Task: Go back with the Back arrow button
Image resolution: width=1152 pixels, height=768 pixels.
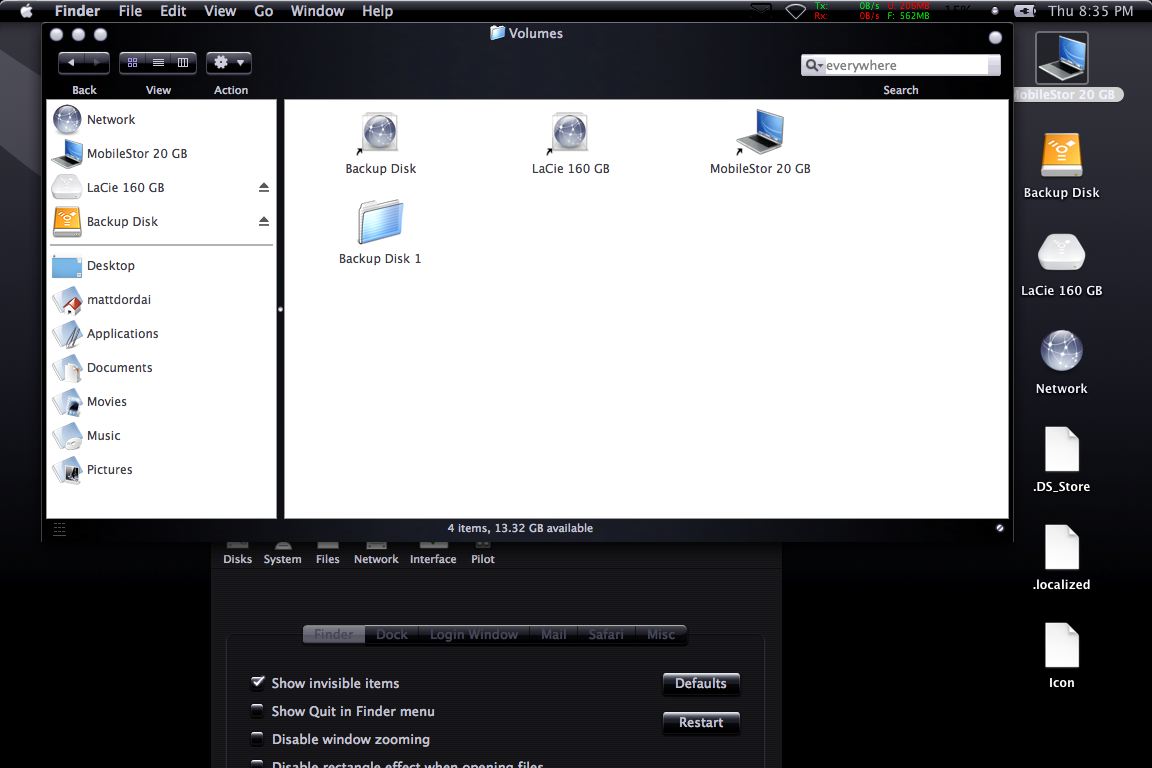Action: [71, 63]
